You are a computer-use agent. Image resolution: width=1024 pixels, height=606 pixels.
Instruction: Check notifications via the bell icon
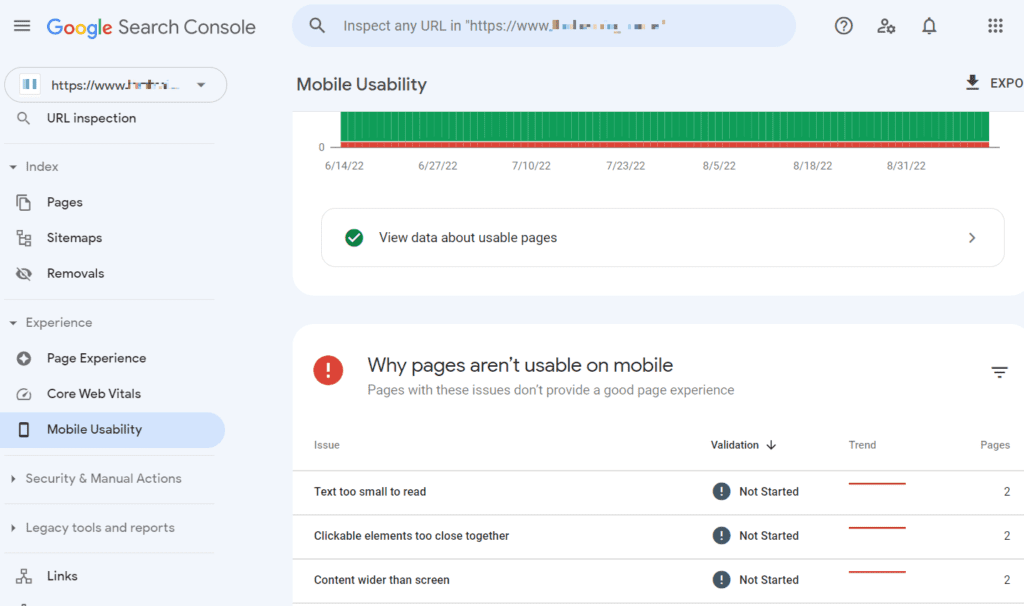coord(929,25)
